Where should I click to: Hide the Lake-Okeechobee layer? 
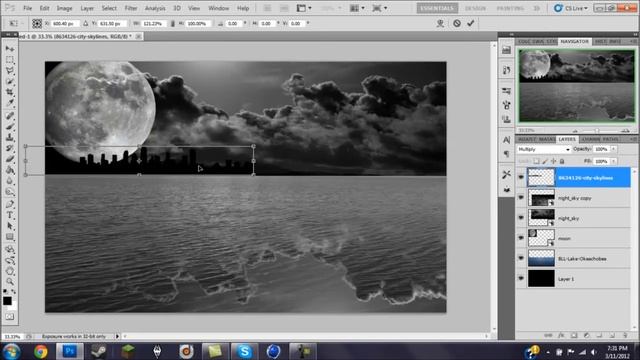click(521, 258)
